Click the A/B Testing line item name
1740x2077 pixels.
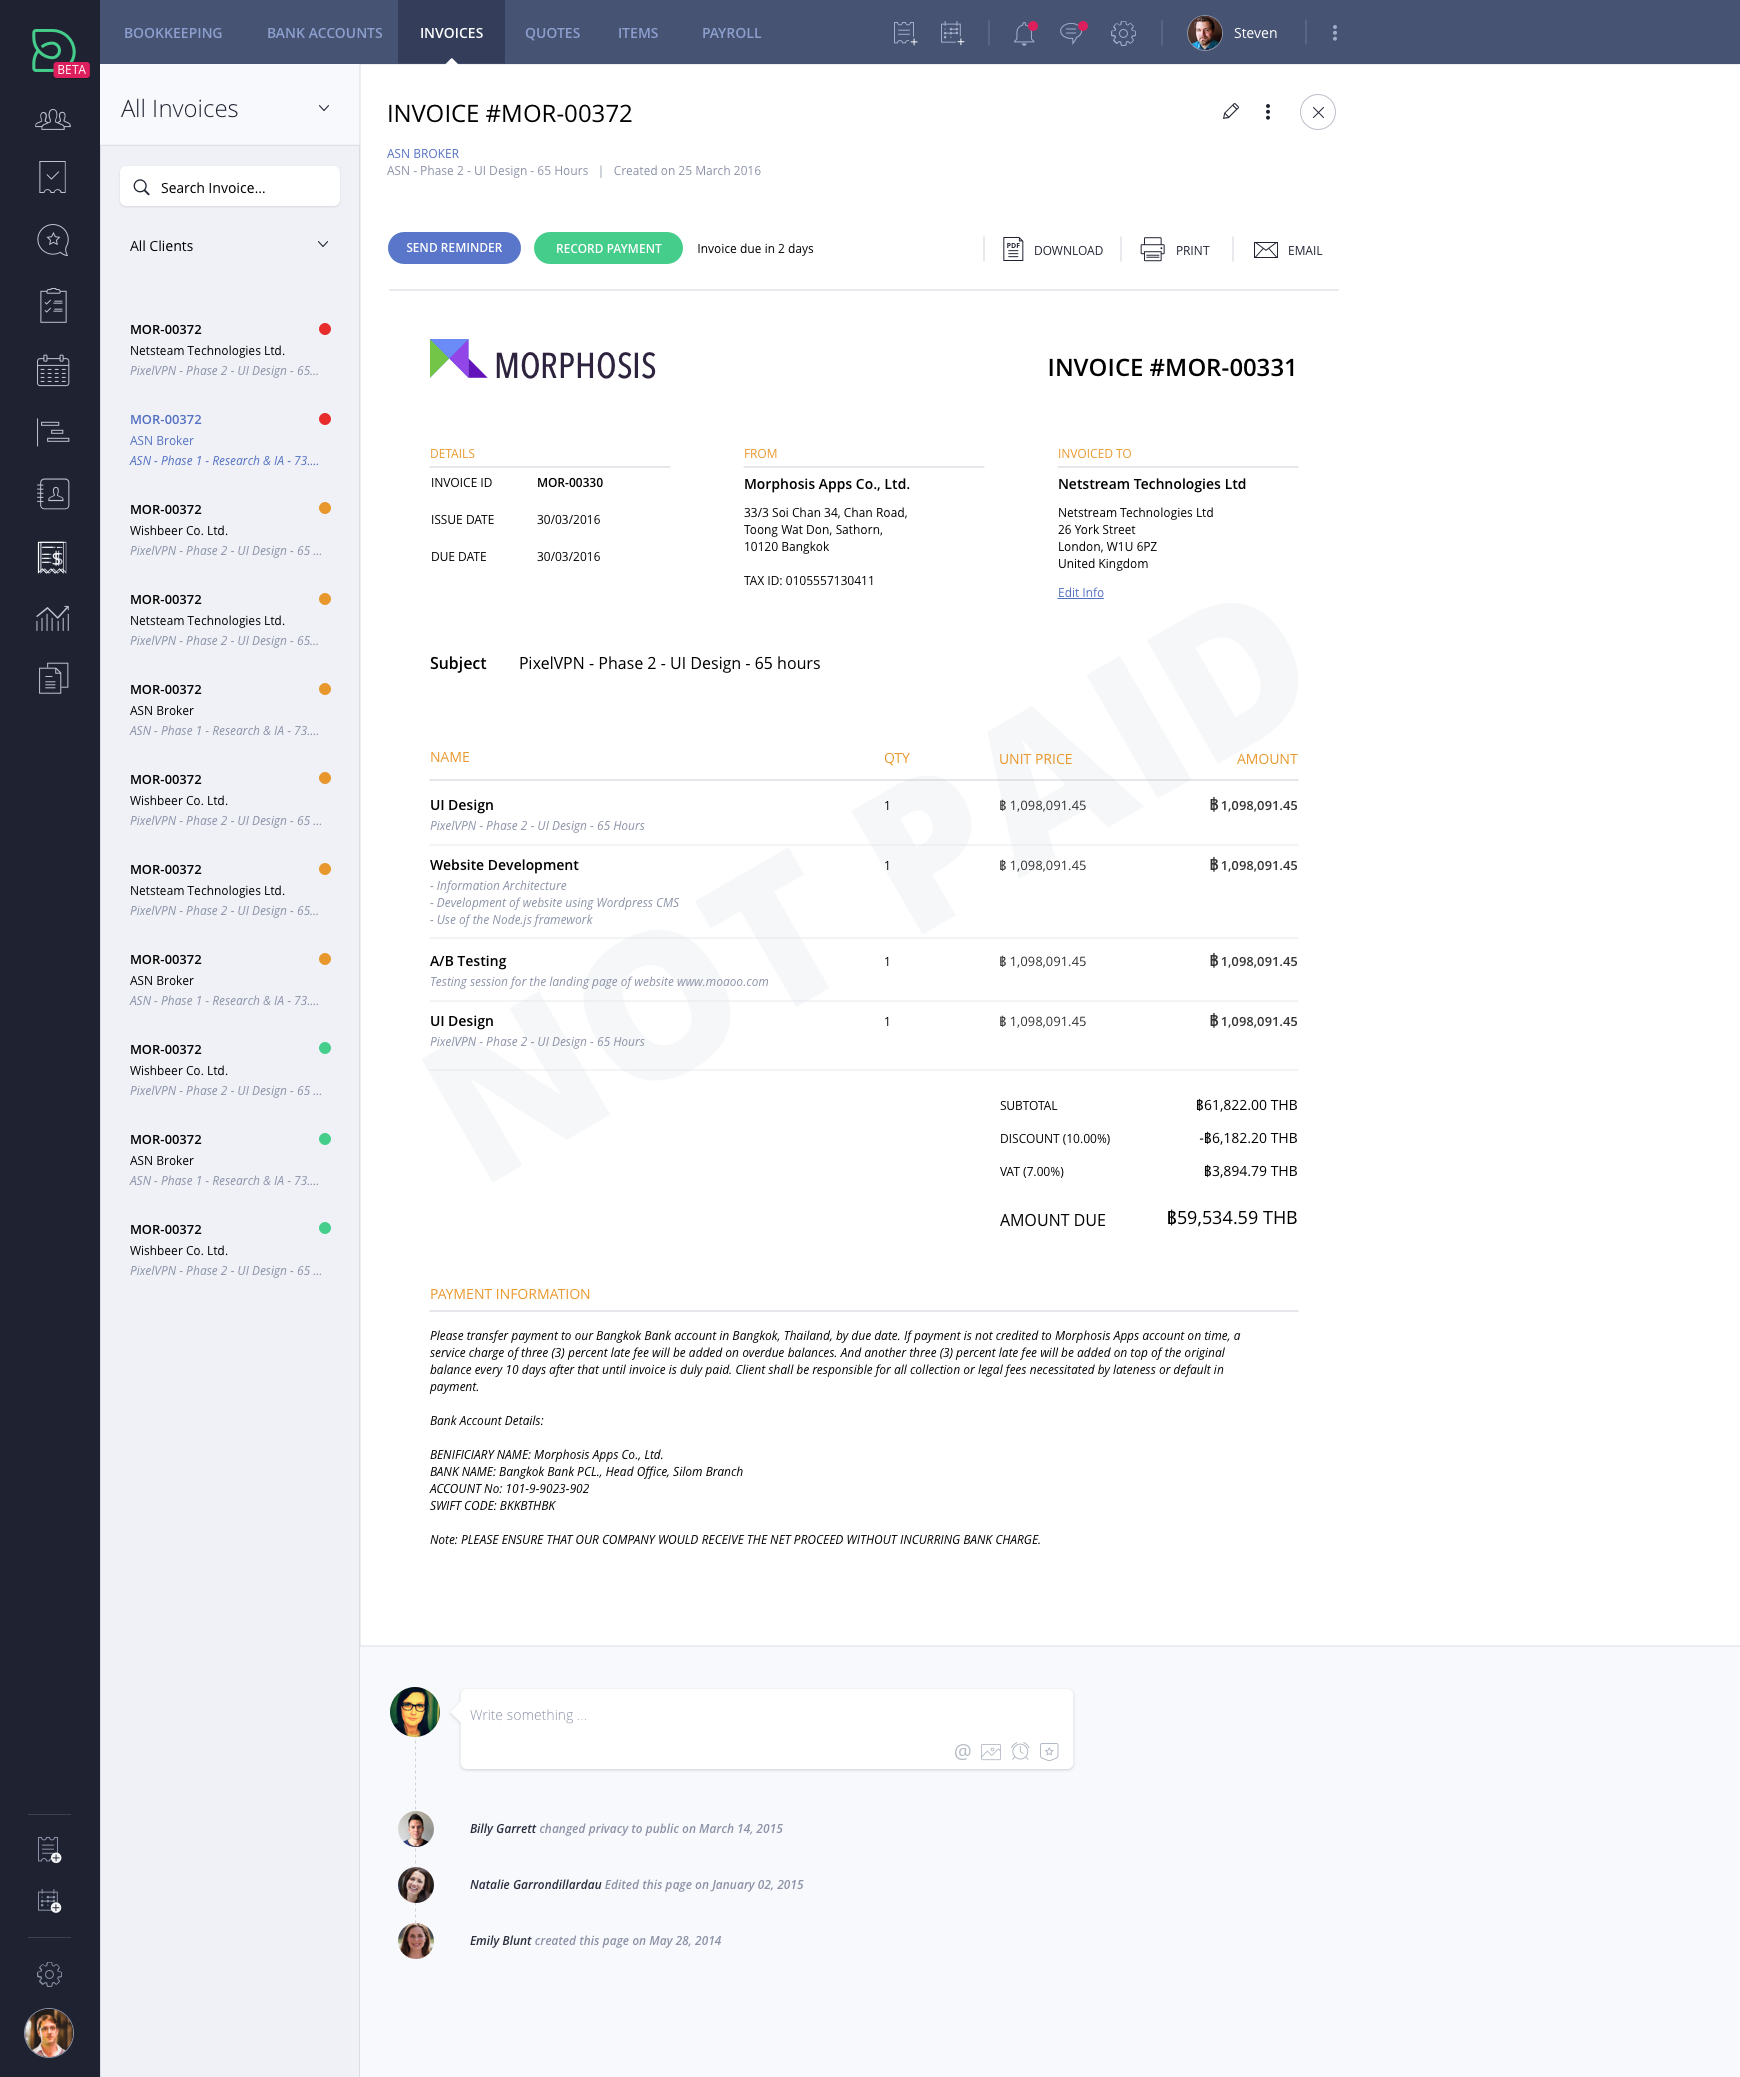468,961
